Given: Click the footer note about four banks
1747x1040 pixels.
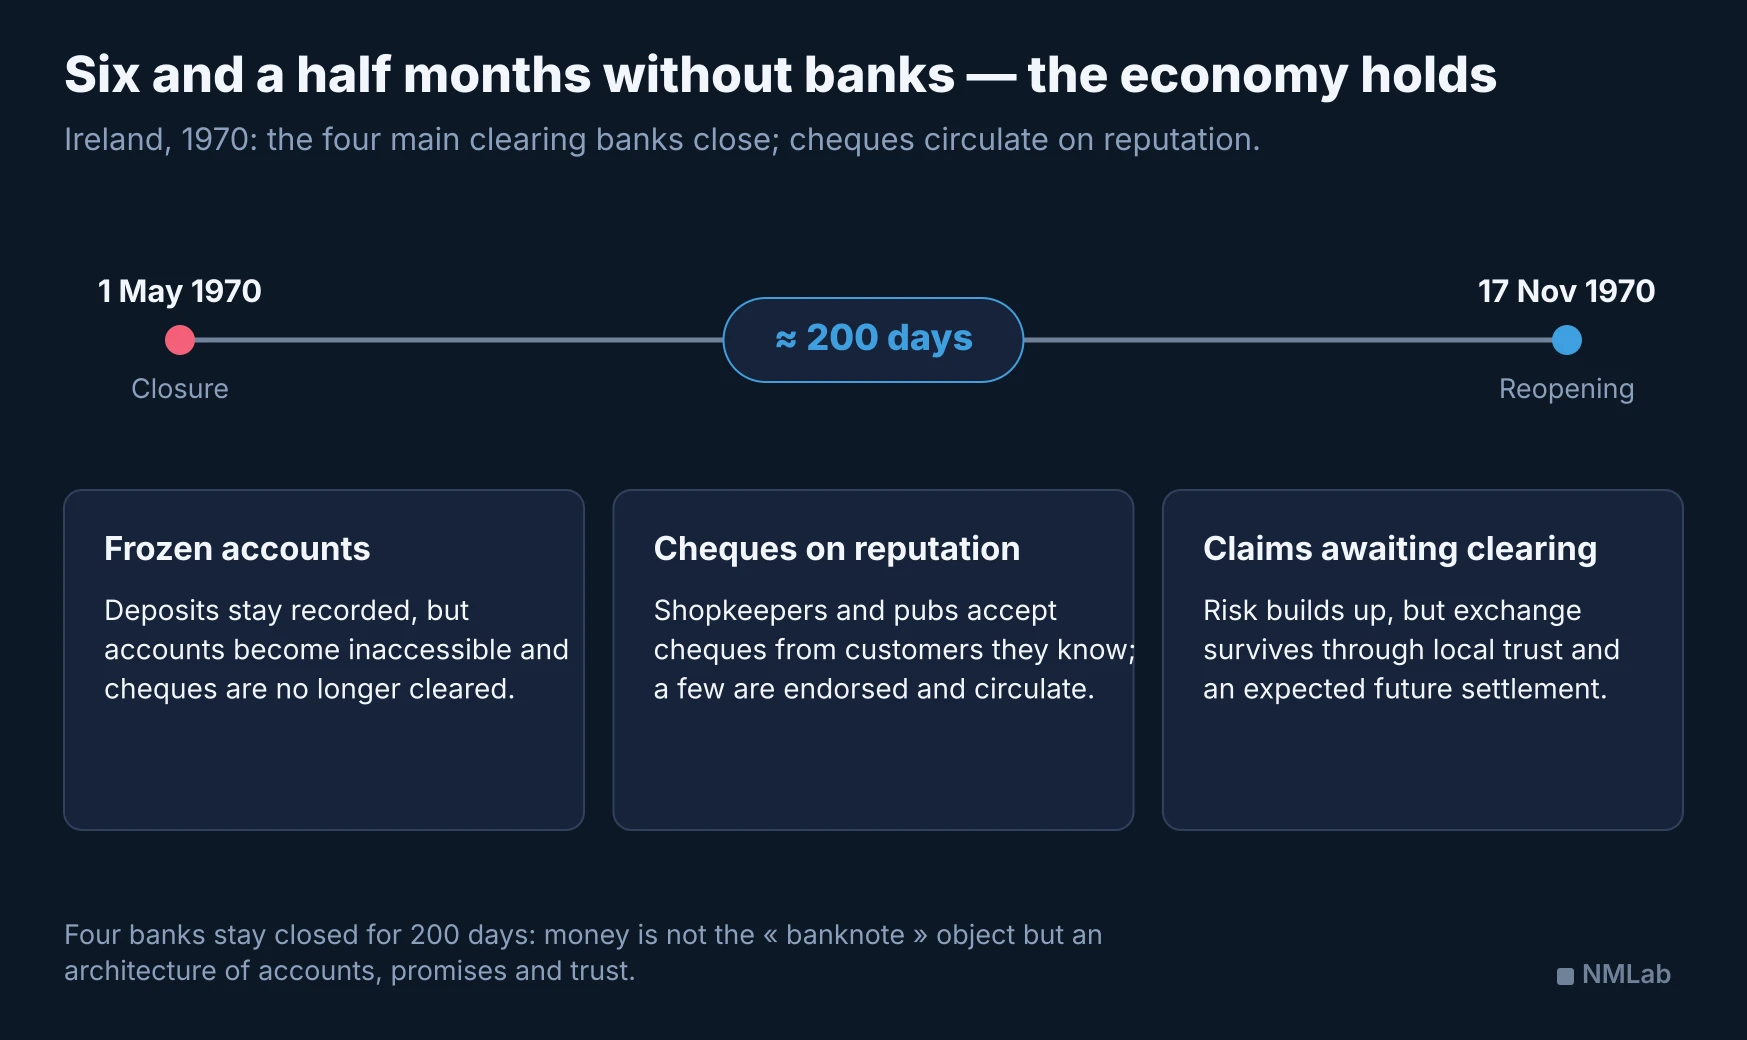Looking at the screenshot, I should [583, 952].
